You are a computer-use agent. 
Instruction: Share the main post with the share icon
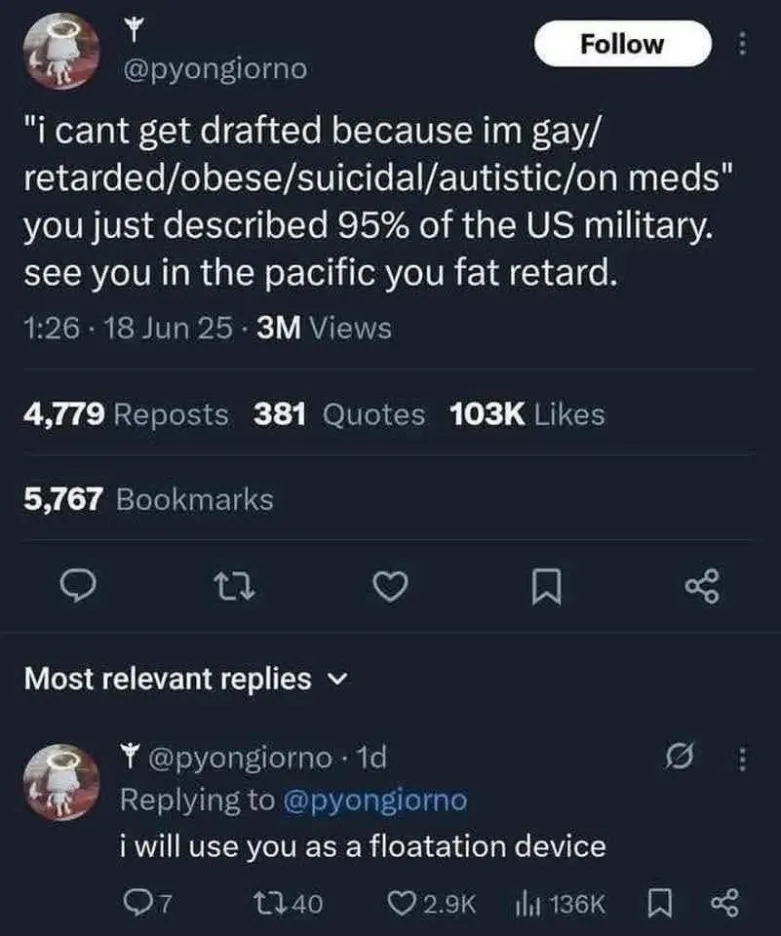[x=703, y=586]
